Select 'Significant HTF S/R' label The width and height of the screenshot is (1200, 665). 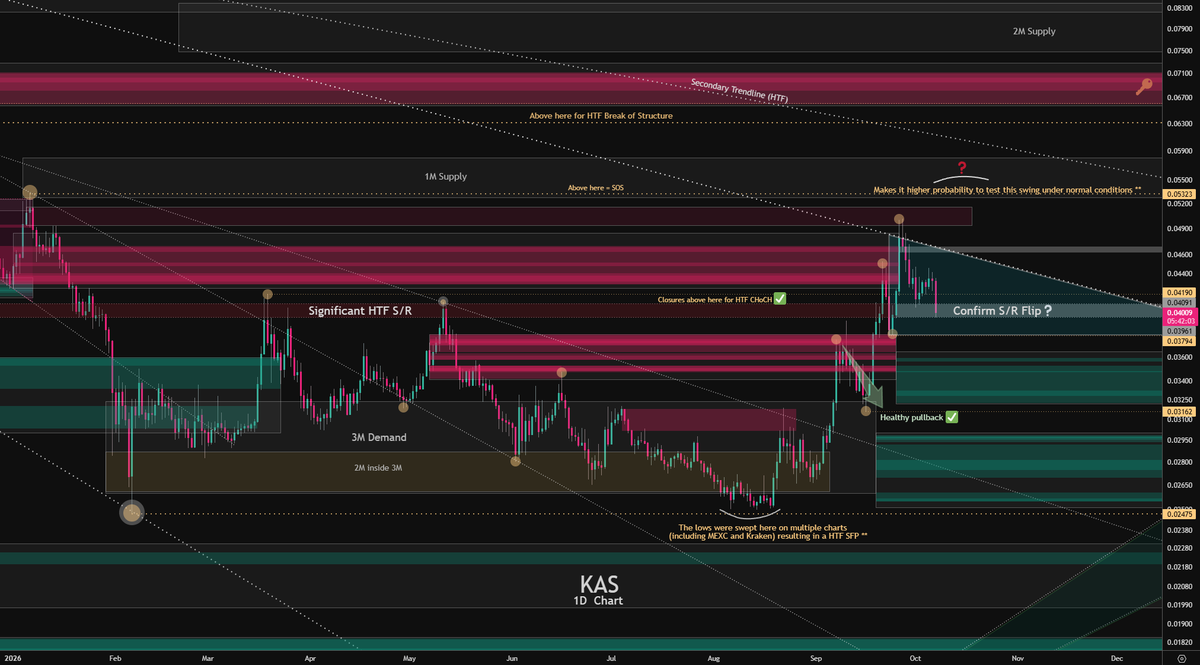[x=359, y=311]
